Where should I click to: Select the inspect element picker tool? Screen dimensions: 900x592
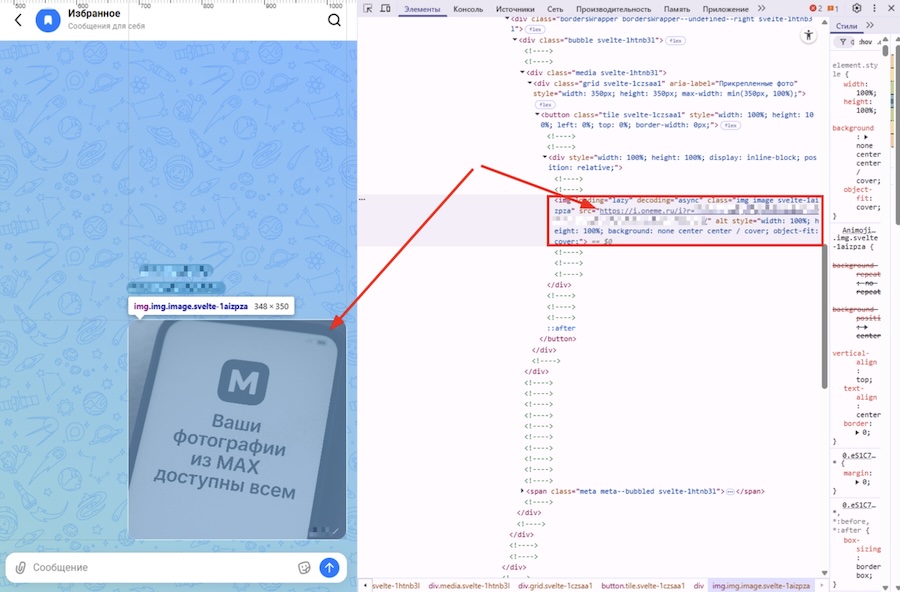(369, 8)
